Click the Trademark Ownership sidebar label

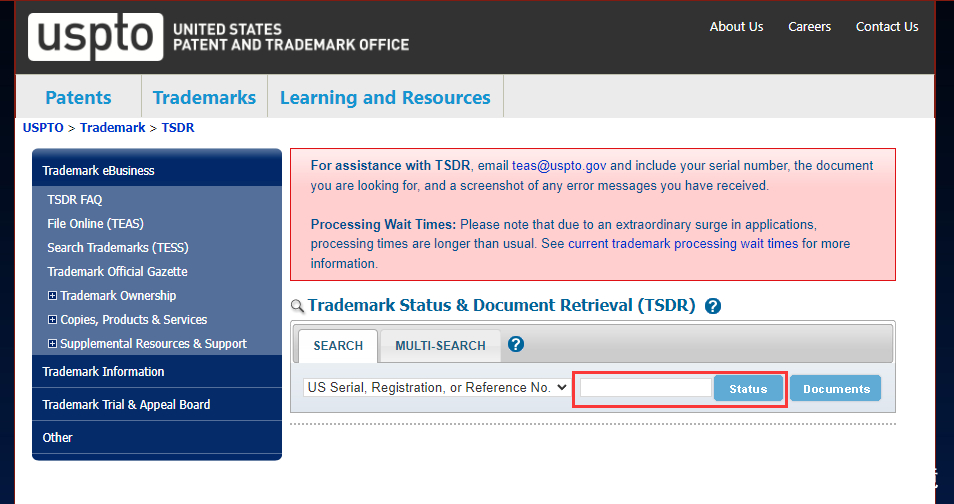click(x=119, y=296)
